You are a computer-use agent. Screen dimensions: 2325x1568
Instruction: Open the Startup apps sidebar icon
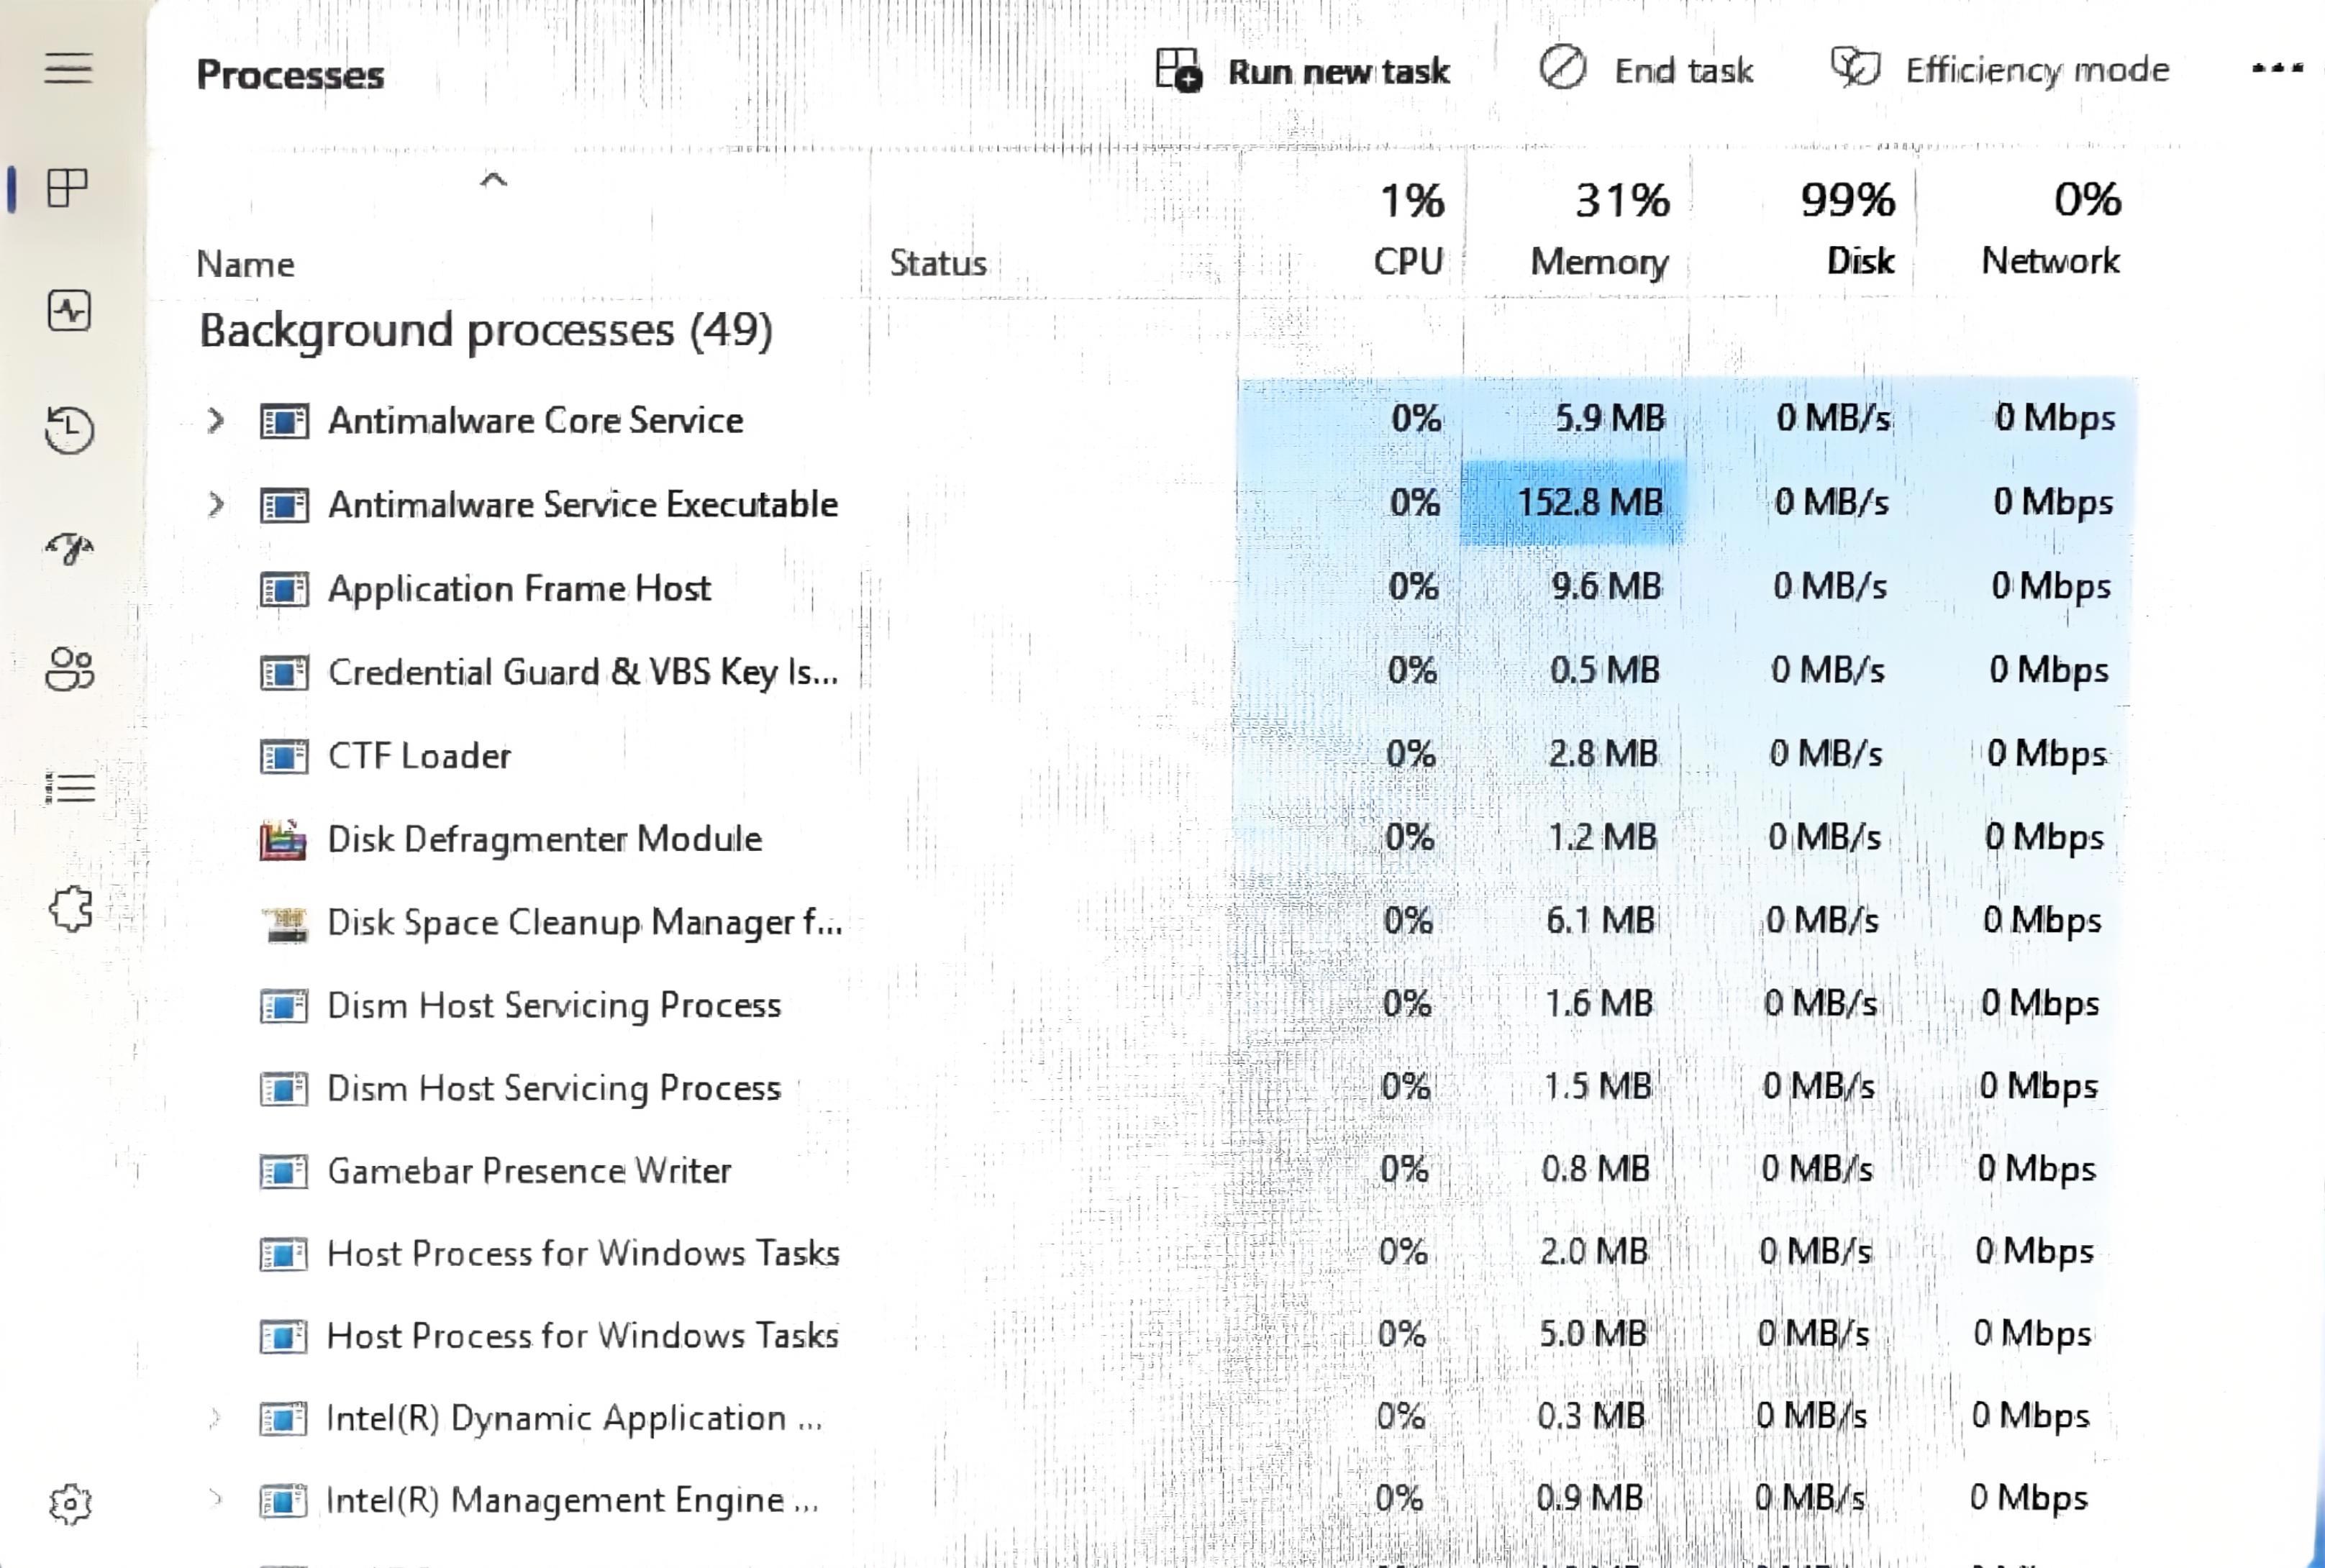69,548
